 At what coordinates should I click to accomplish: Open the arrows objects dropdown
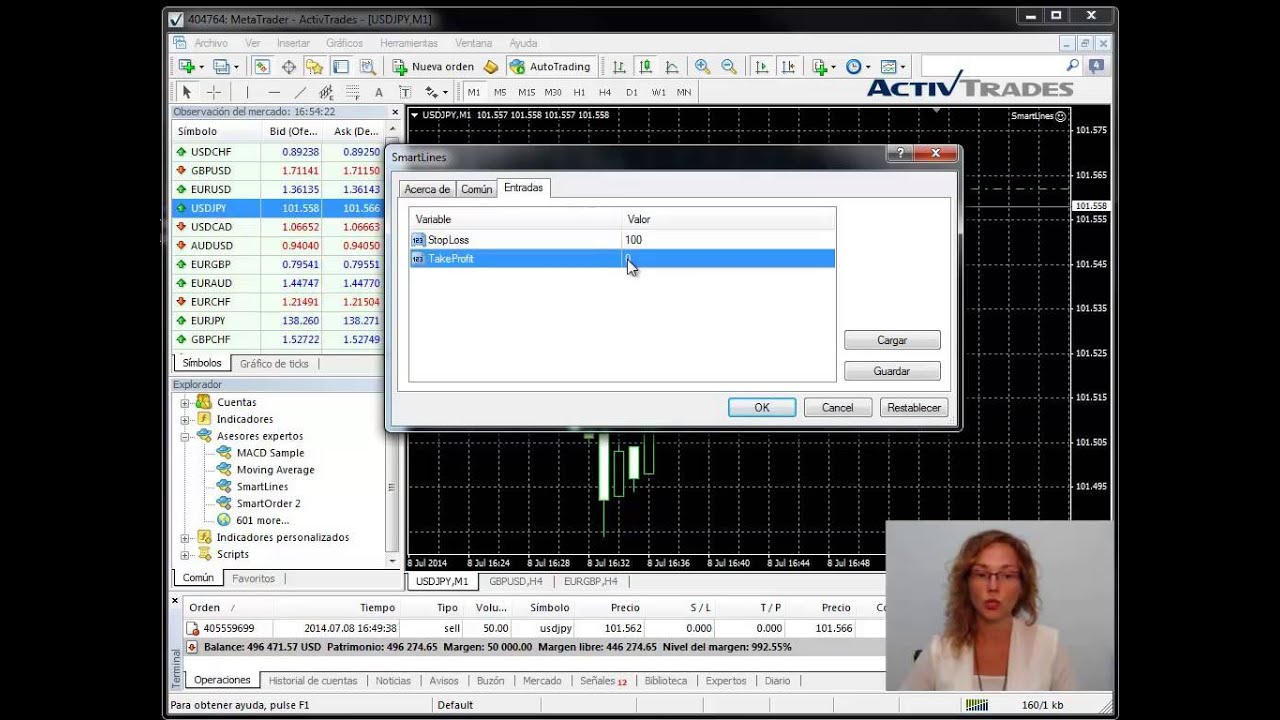pyautogui.click(x=436, y=92)
